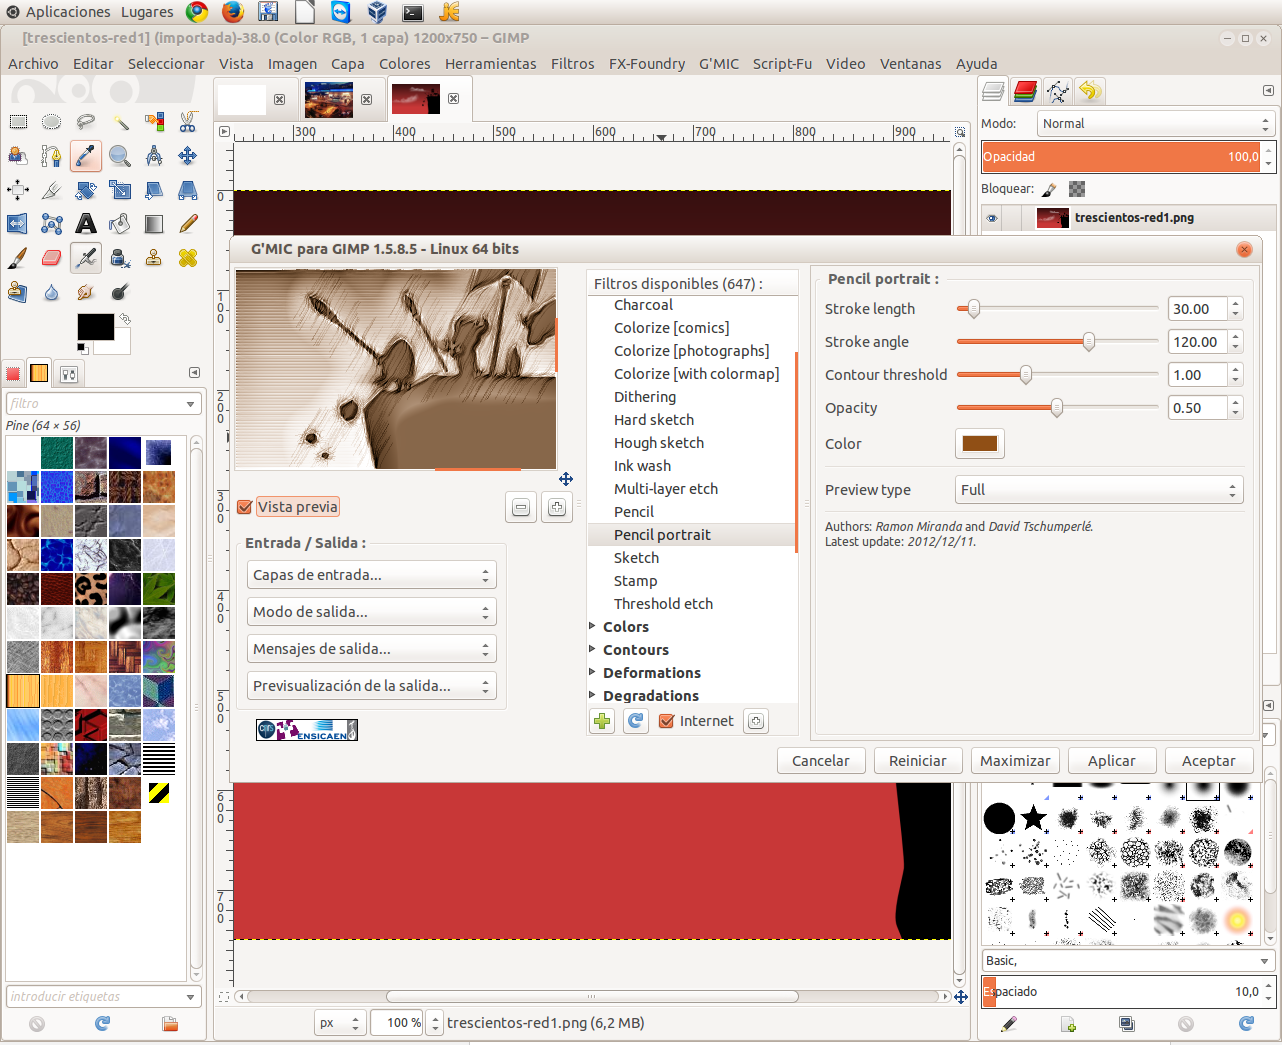Open the layer Modo Normal dropdown
The width and height of the screenshot is (1282, 1045).
coord(1155,124)
